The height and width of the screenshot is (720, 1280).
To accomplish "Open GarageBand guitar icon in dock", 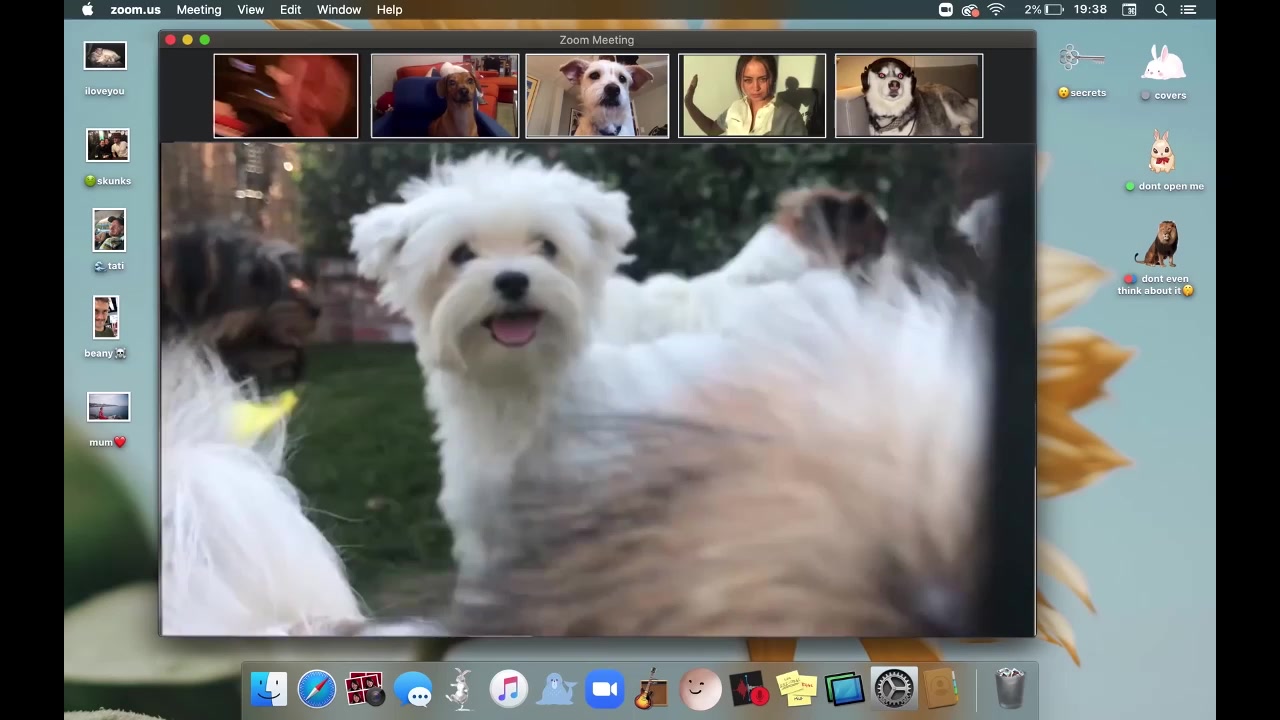I will click(651, 690).
